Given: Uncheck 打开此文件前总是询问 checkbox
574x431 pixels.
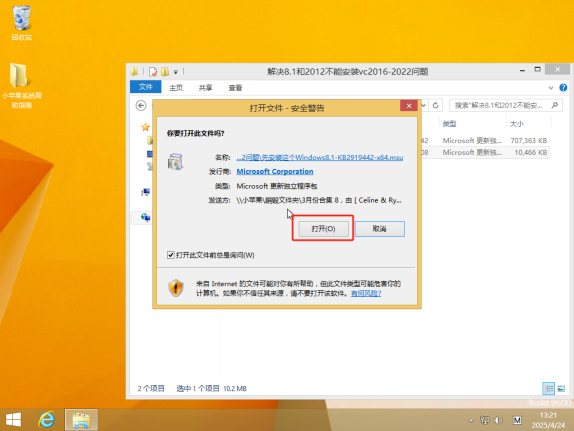Looking at the screenshot, I should coord(171,255).
